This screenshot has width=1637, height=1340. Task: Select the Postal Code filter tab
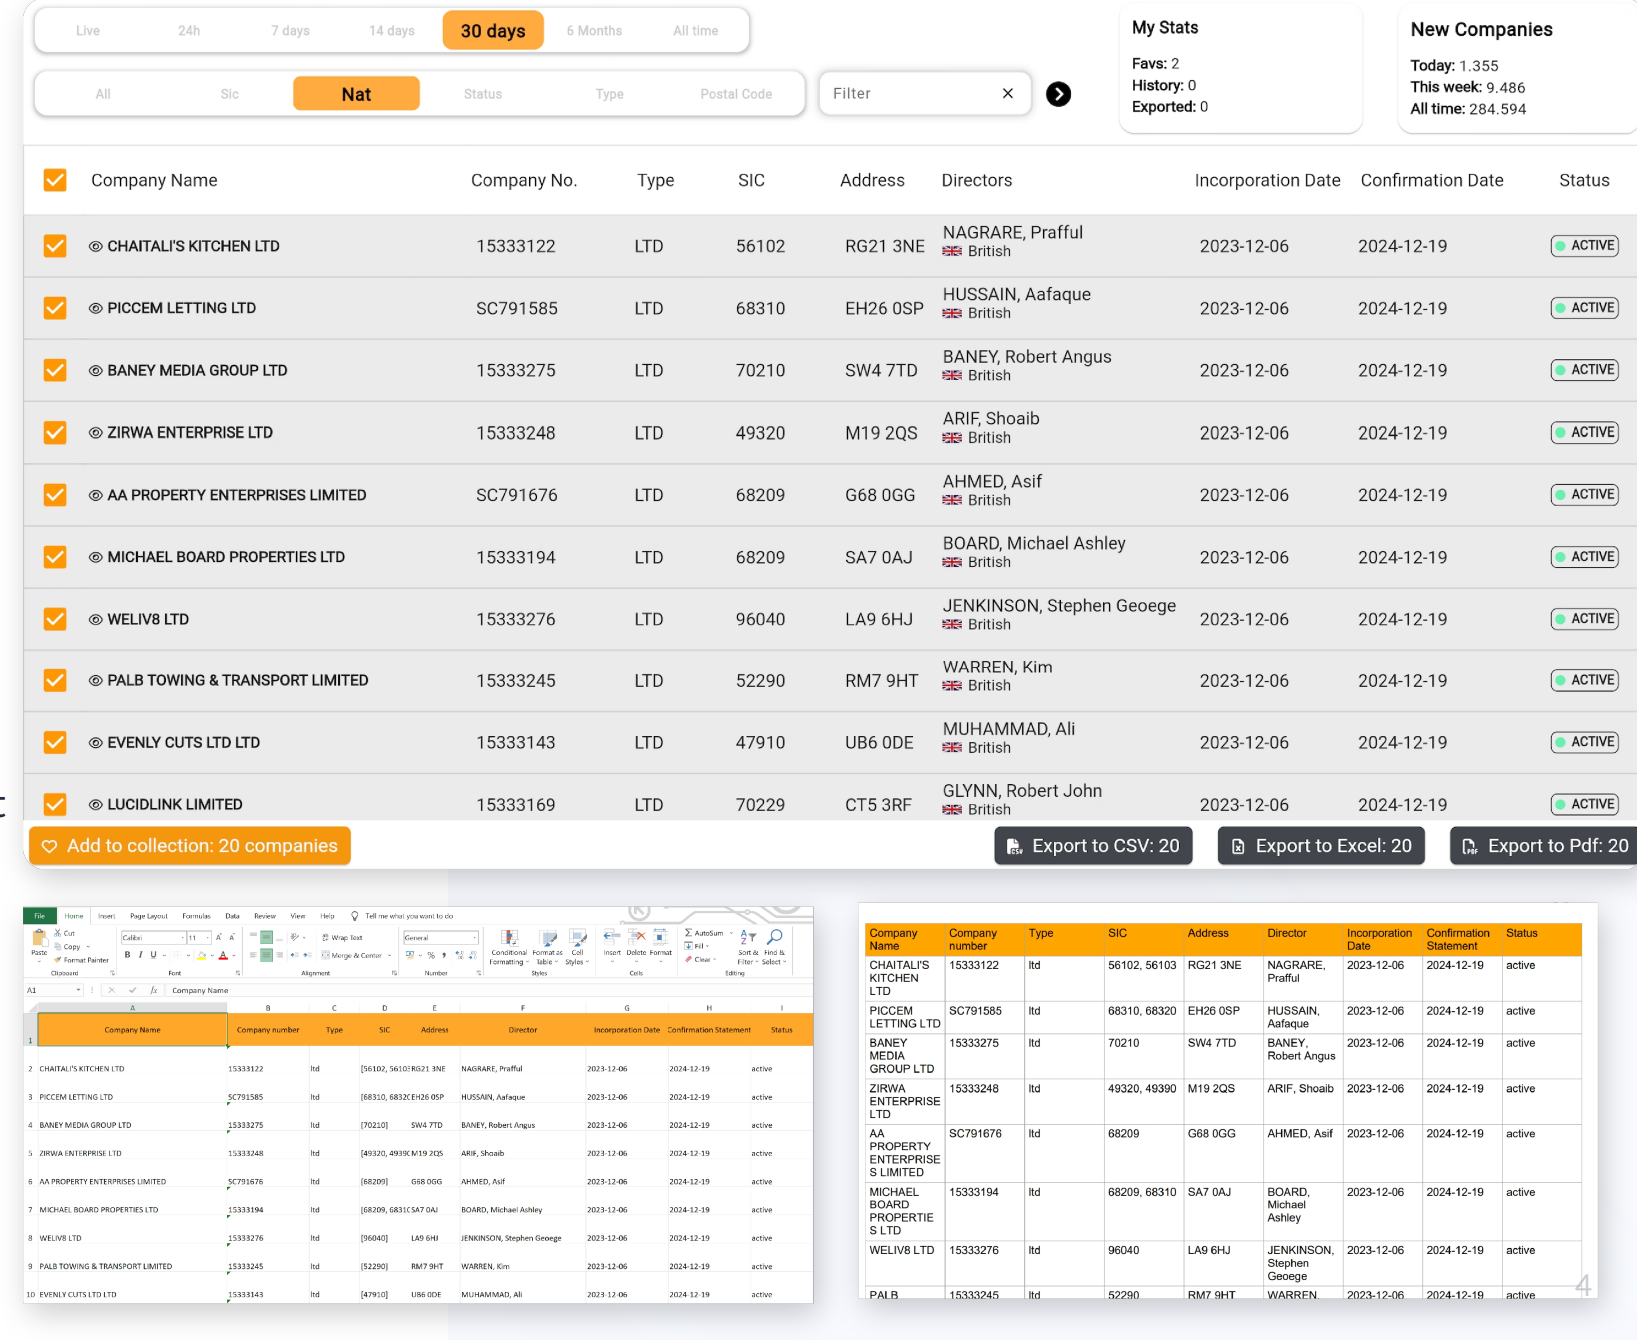tap(736, 94)
